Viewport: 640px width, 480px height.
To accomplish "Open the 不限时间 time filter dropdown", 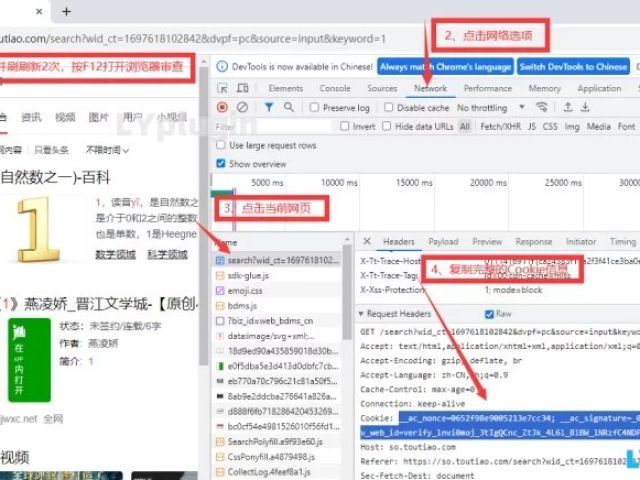I will click(107, 150).
